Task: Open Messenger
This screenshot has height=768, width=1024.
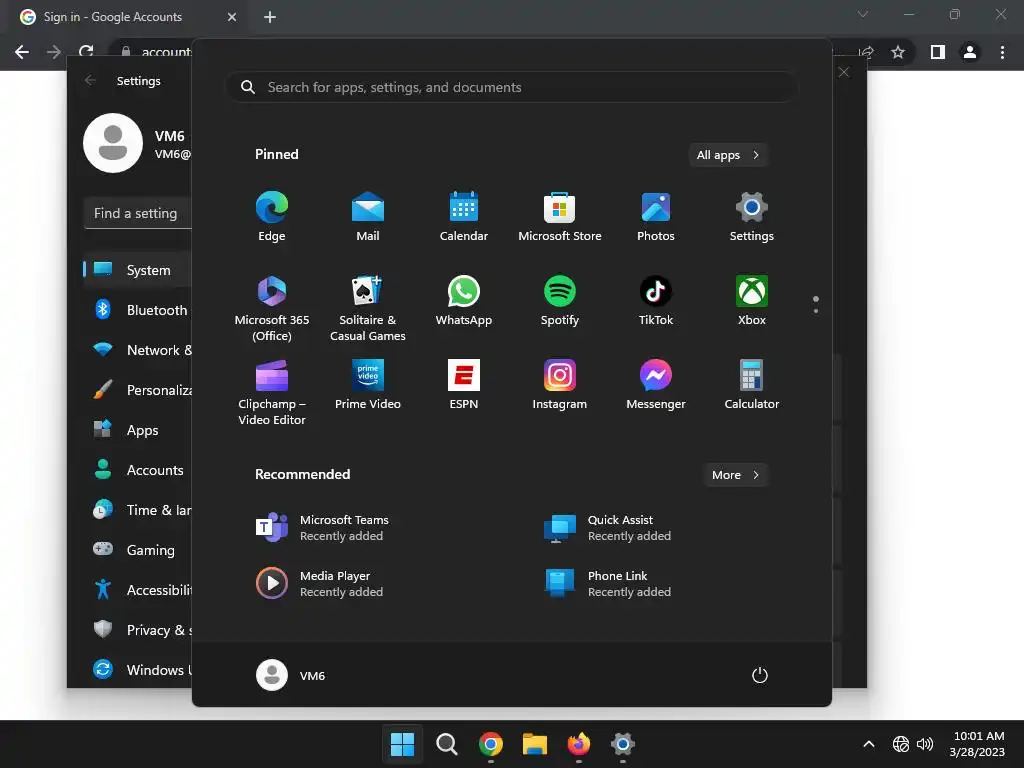Action: 656,385
